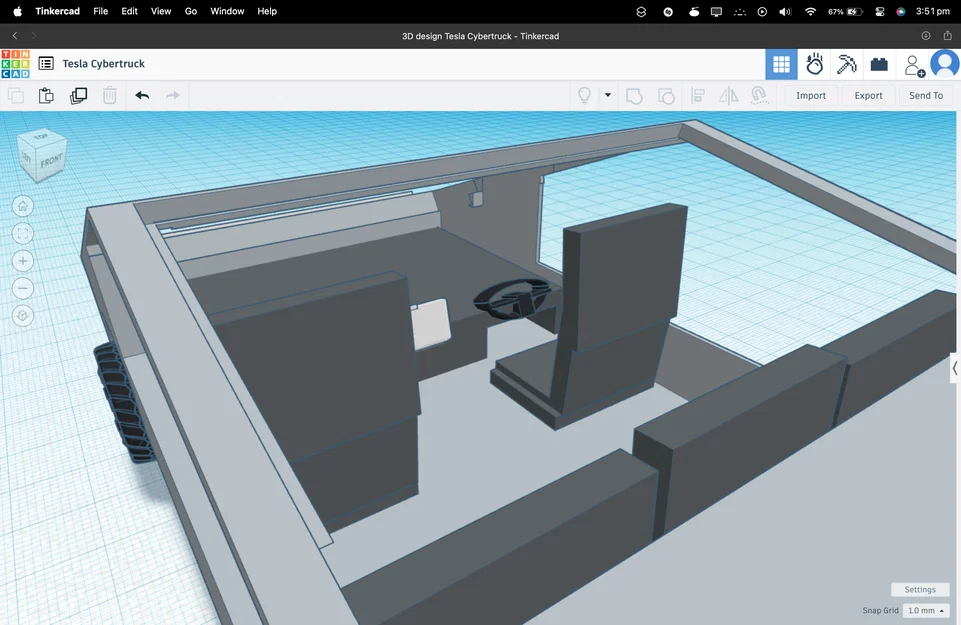Image resolution: width=961 pixels, height=625 pixels.
Task: Redo the last action
Action: [x=173, y=96]
